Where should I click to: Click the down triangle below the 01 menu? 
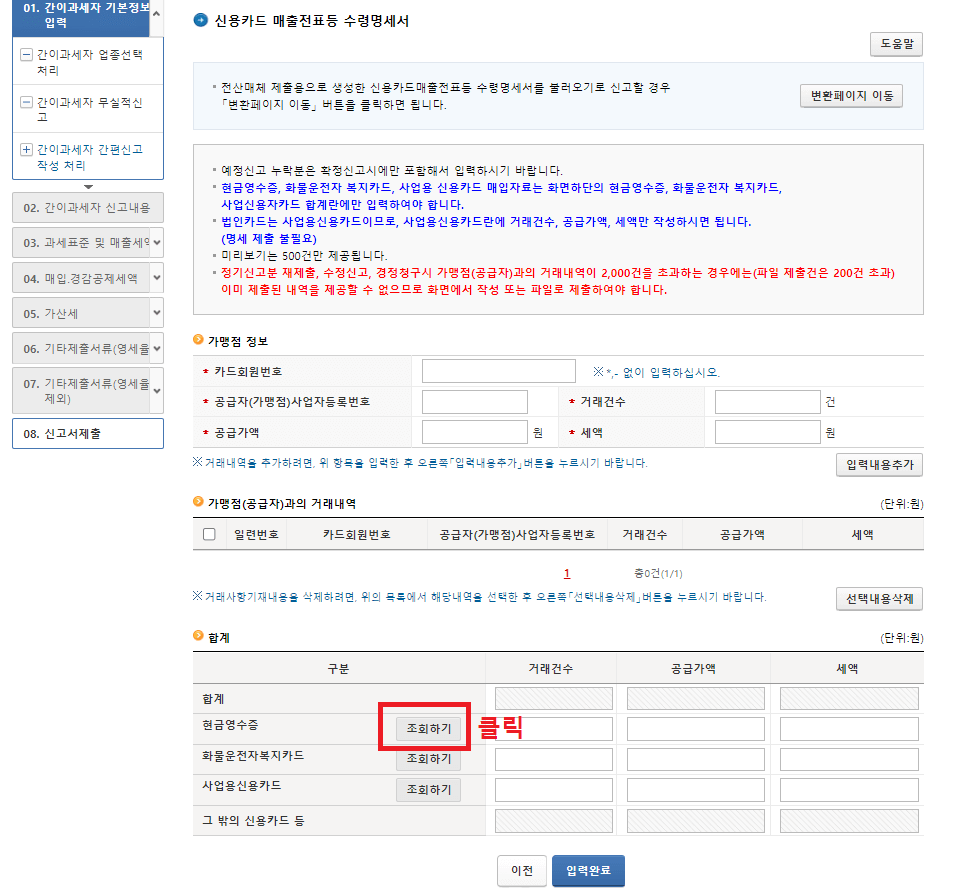coord(89,187)
